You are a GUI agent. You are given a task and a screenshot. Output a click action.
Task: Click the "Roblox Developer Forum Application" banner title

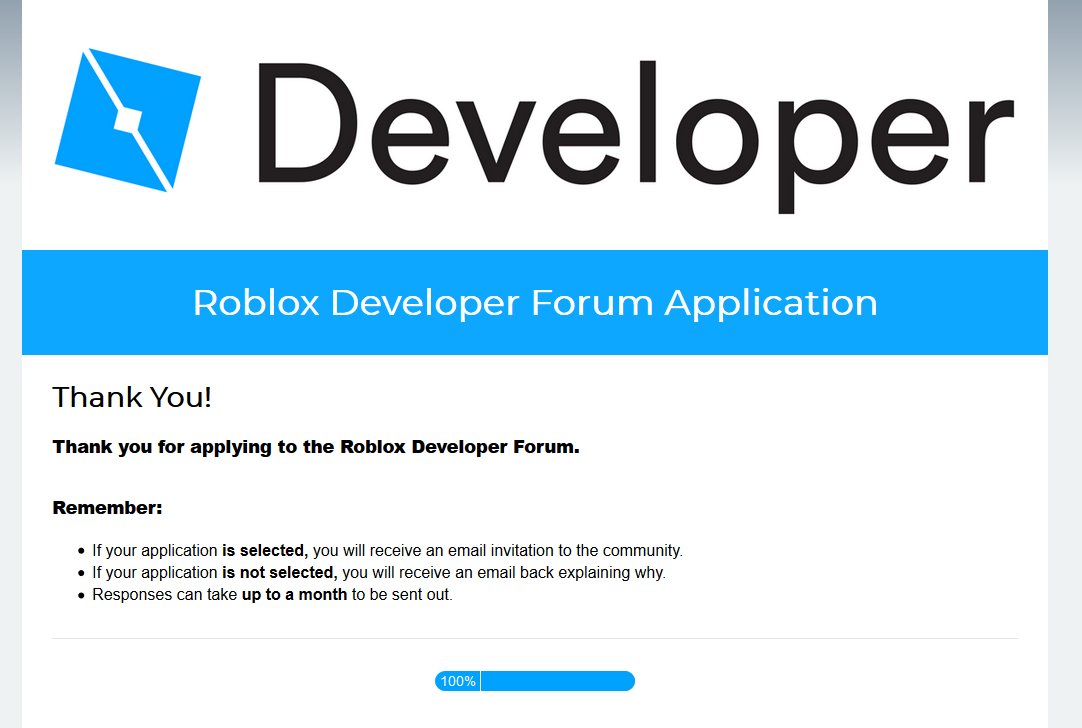(535, 303)
